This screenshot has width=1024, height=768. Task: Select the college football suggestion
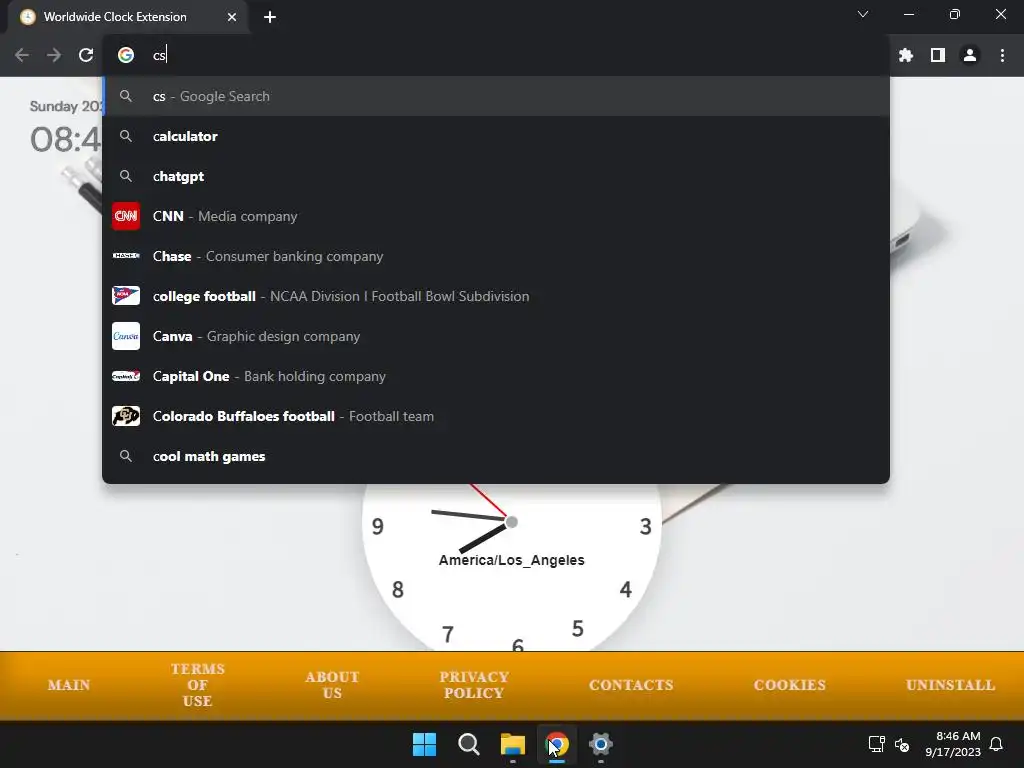[496, 296]
